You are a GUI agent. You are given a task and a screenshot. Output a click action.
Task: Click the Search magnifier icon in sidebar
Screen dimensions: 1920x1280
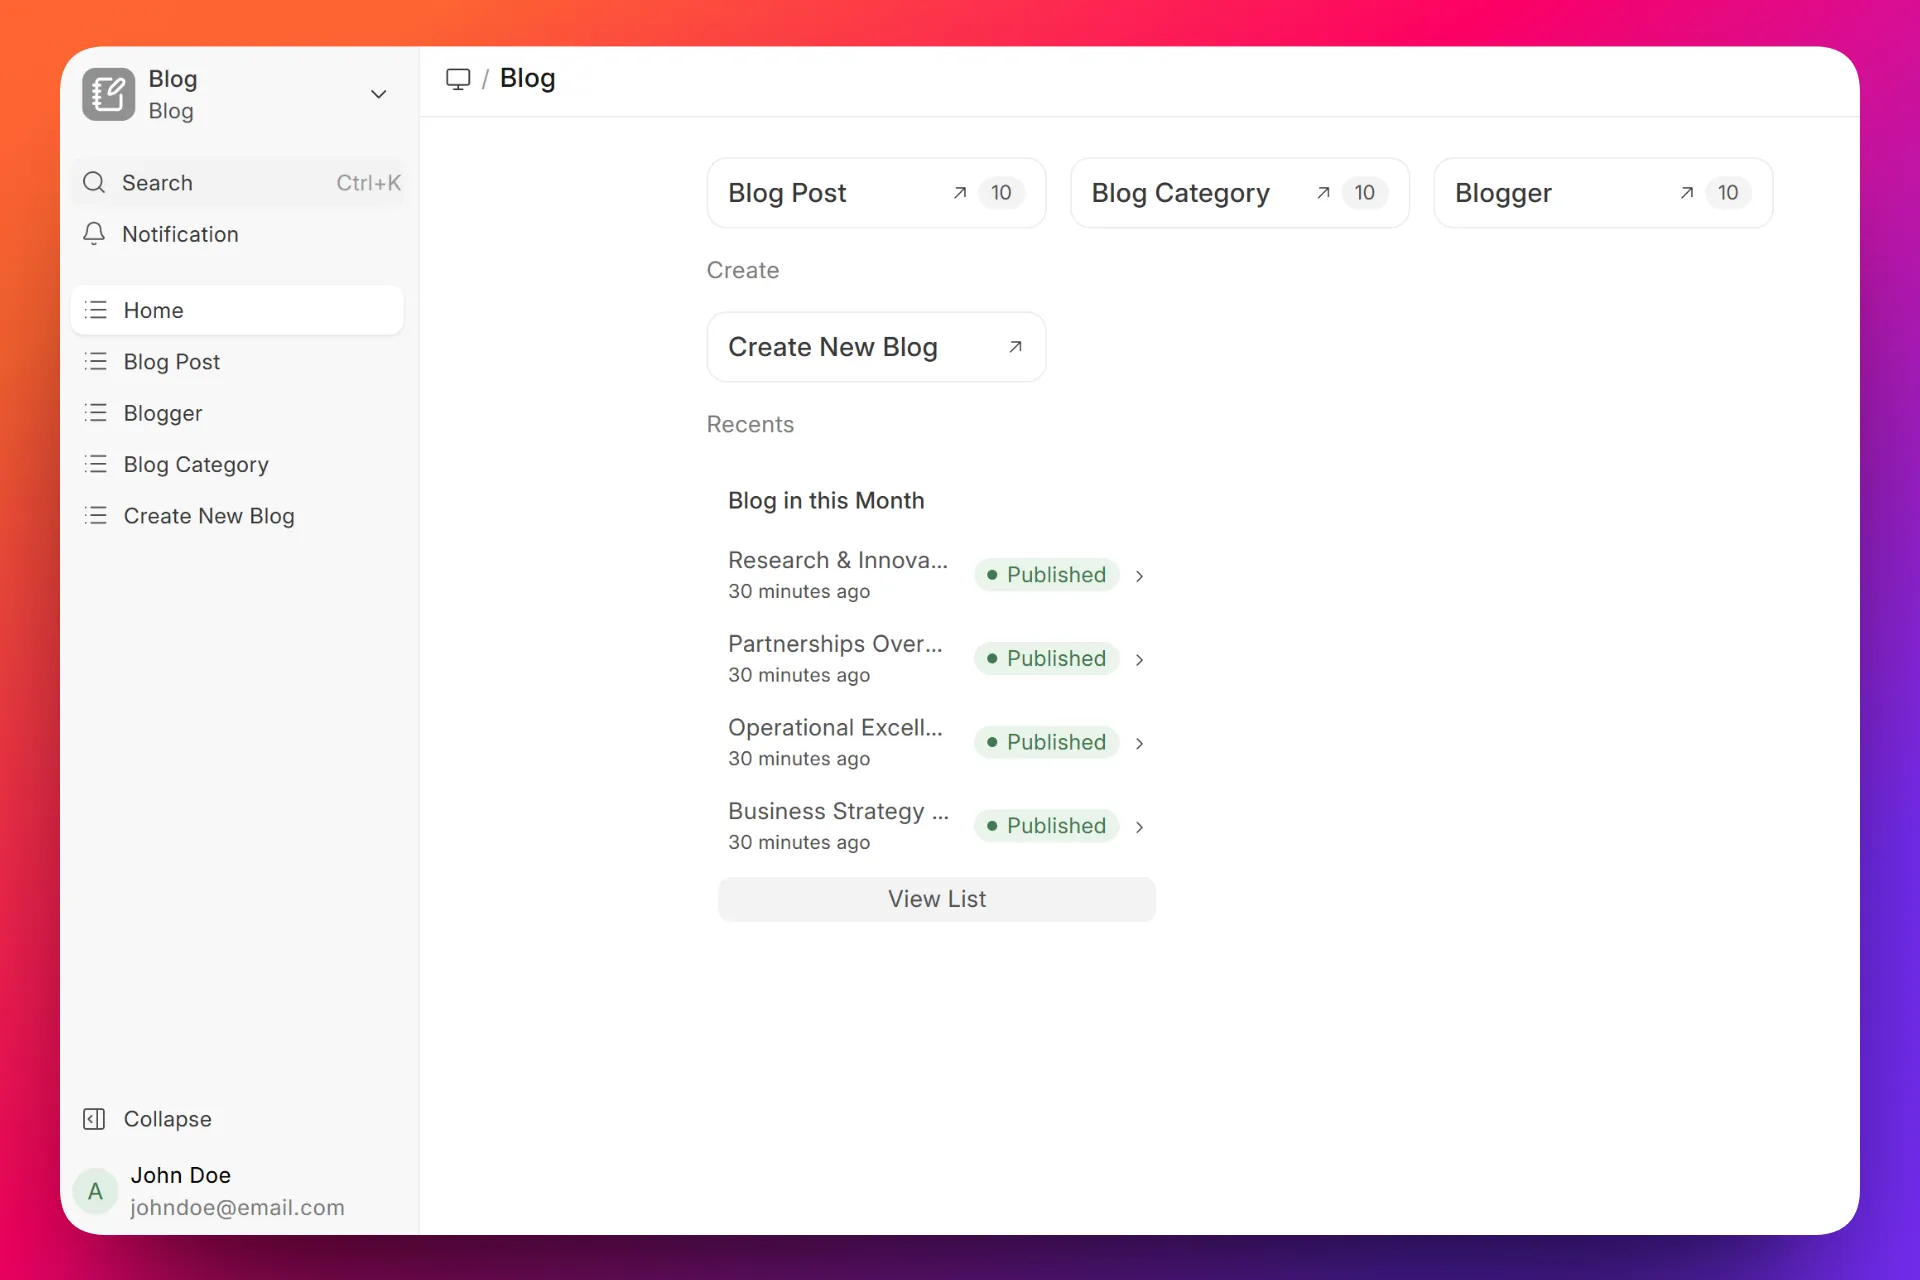(x=94, y=183)
